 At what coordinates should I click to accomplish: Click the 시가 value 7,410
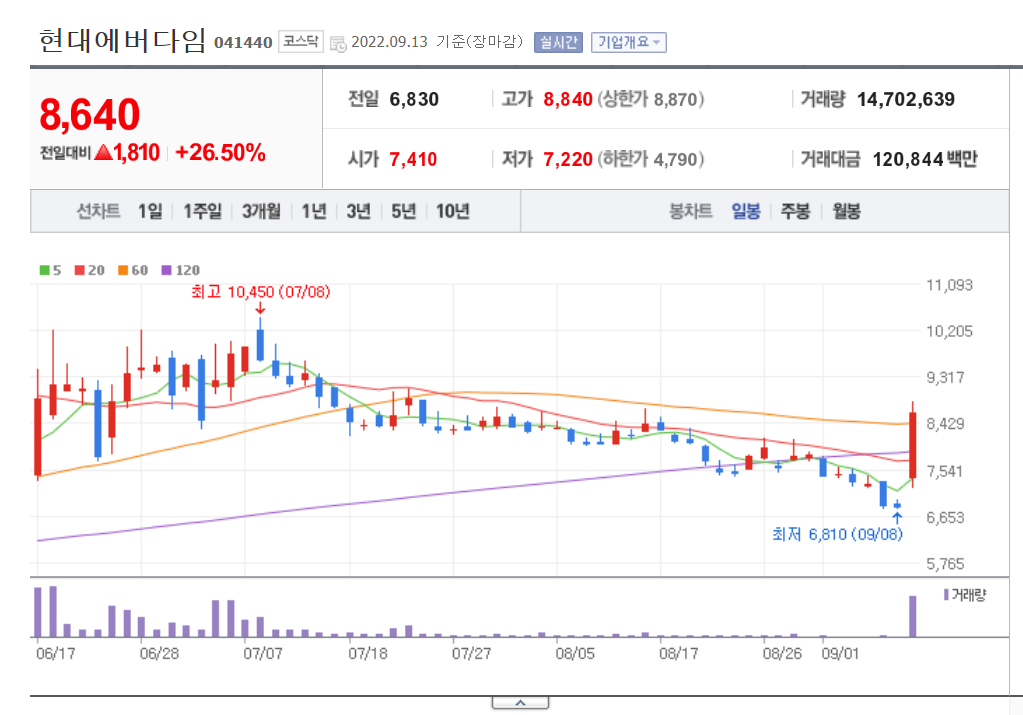413,159
